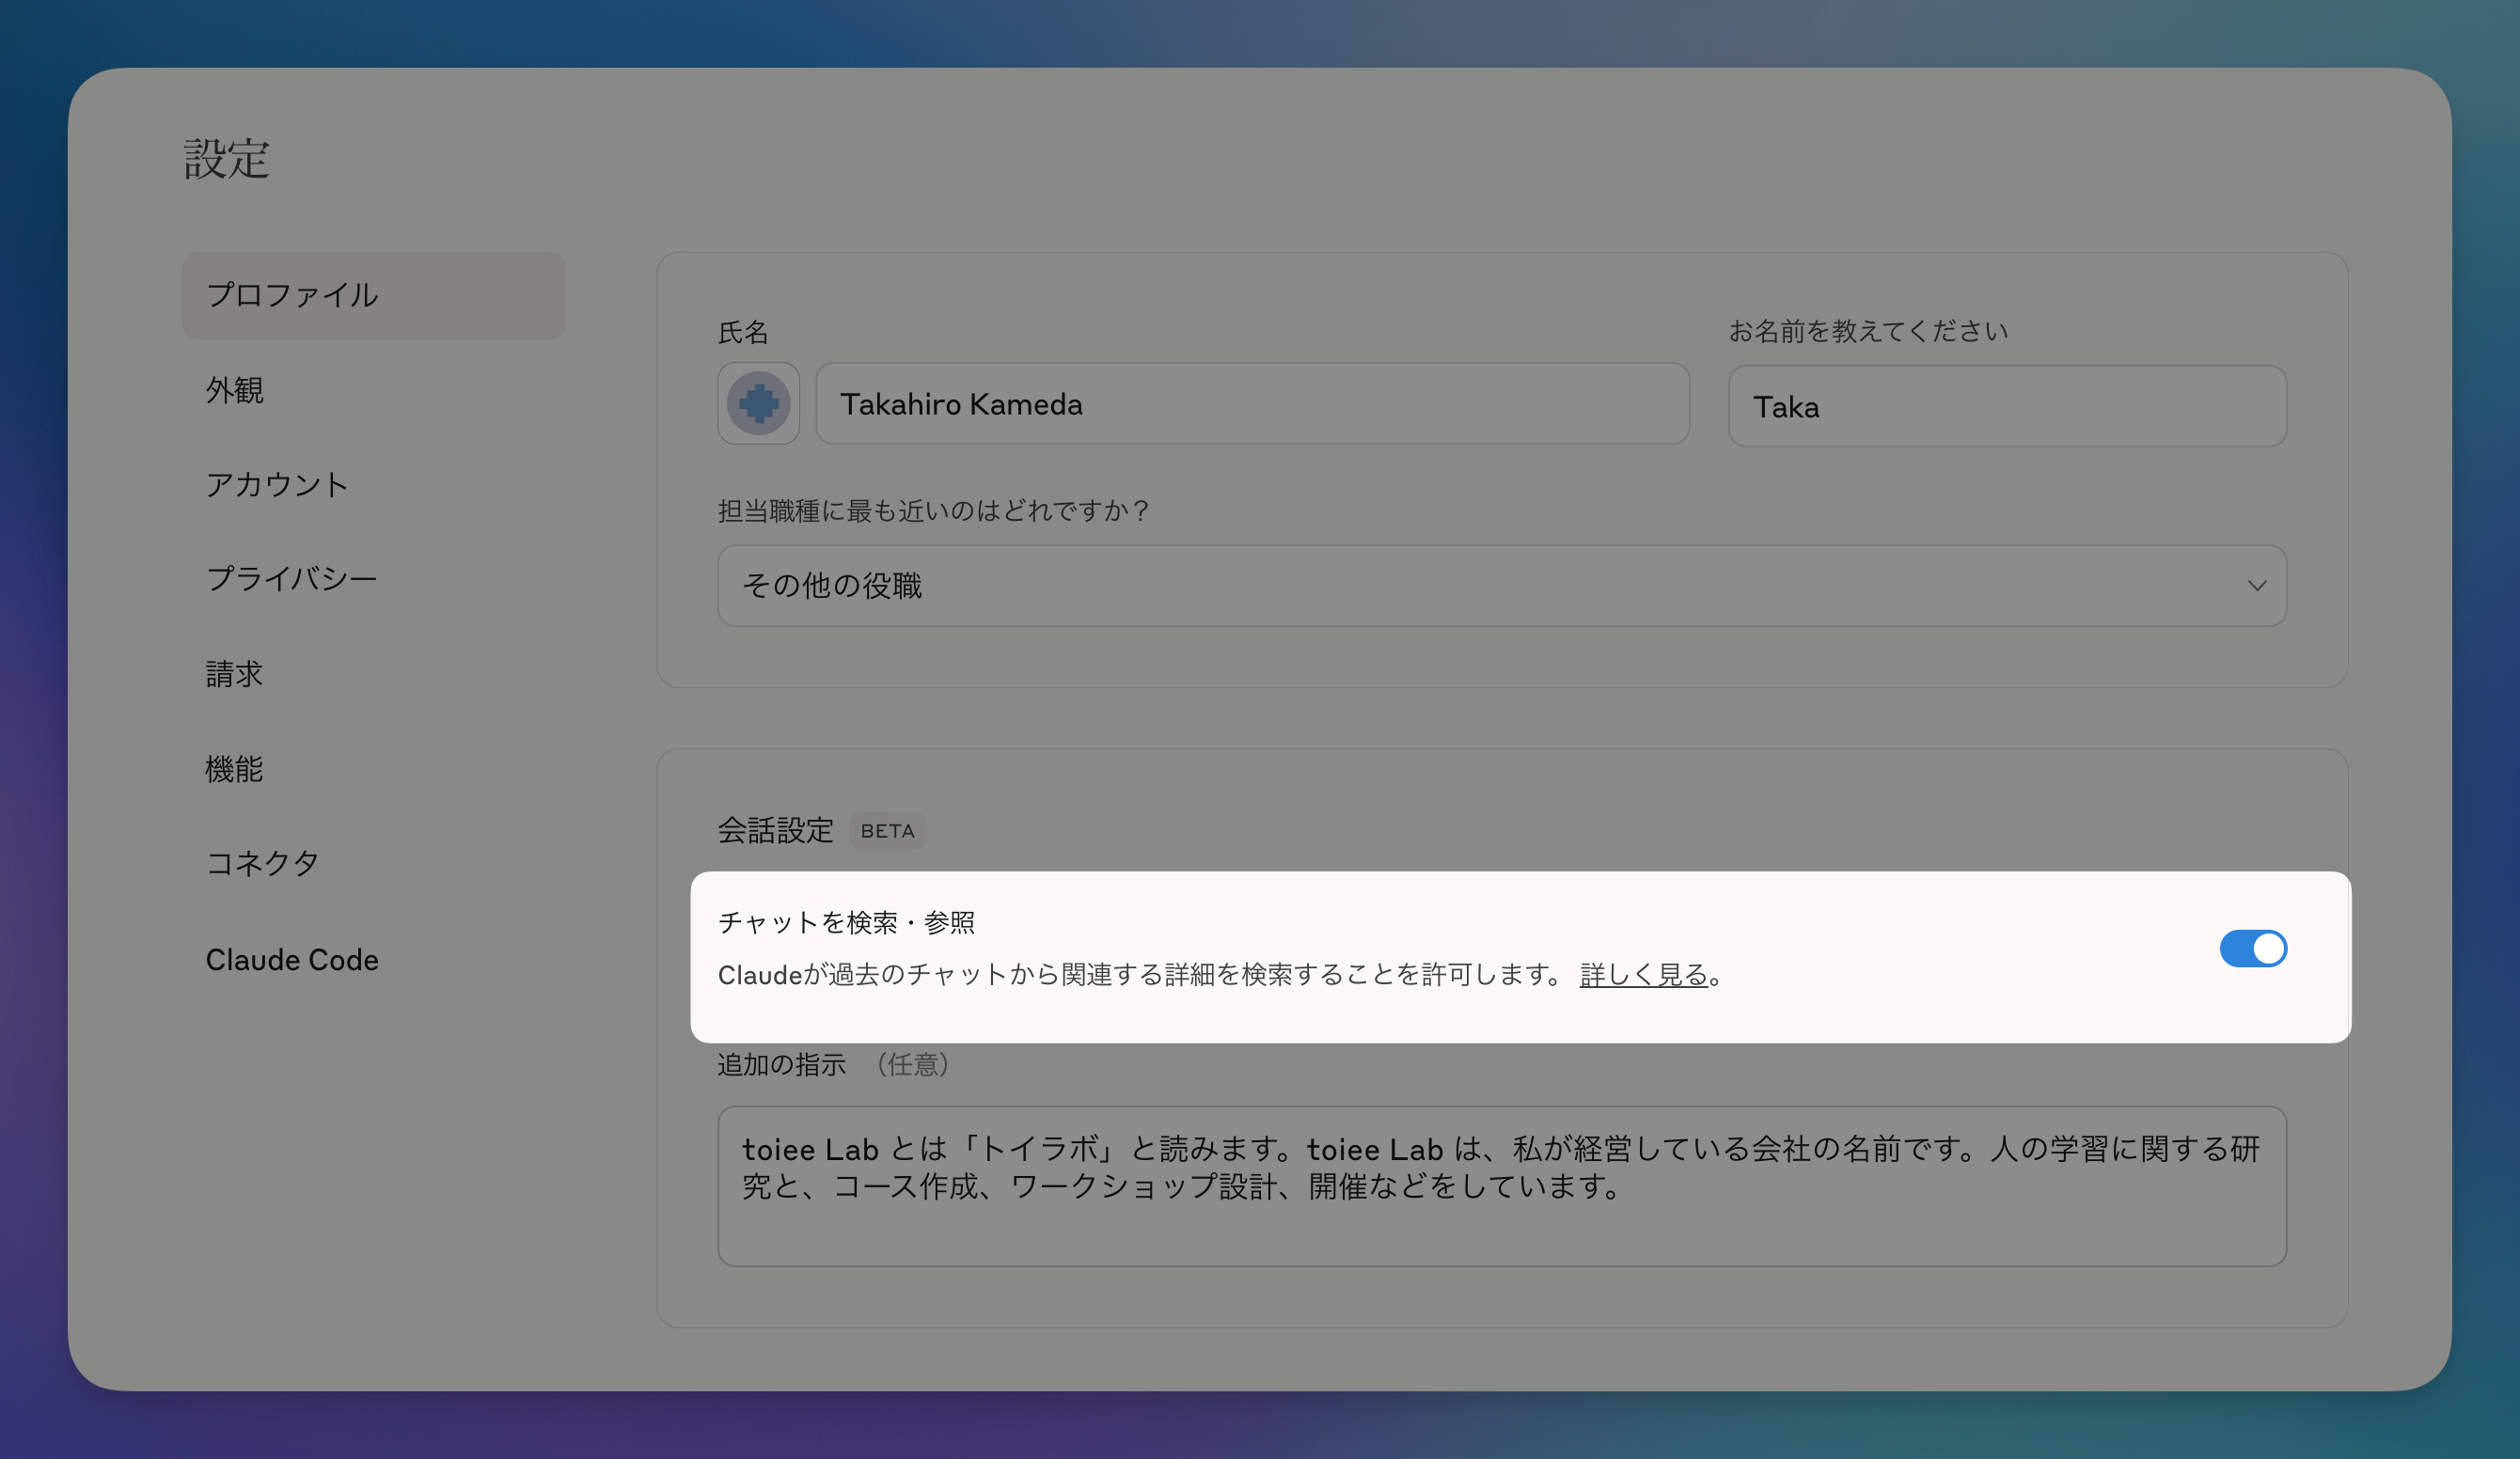This screenshot has width=2520, height=1459.
Task: Click the 追加の指示 text area
Action: (1500, 1186)
